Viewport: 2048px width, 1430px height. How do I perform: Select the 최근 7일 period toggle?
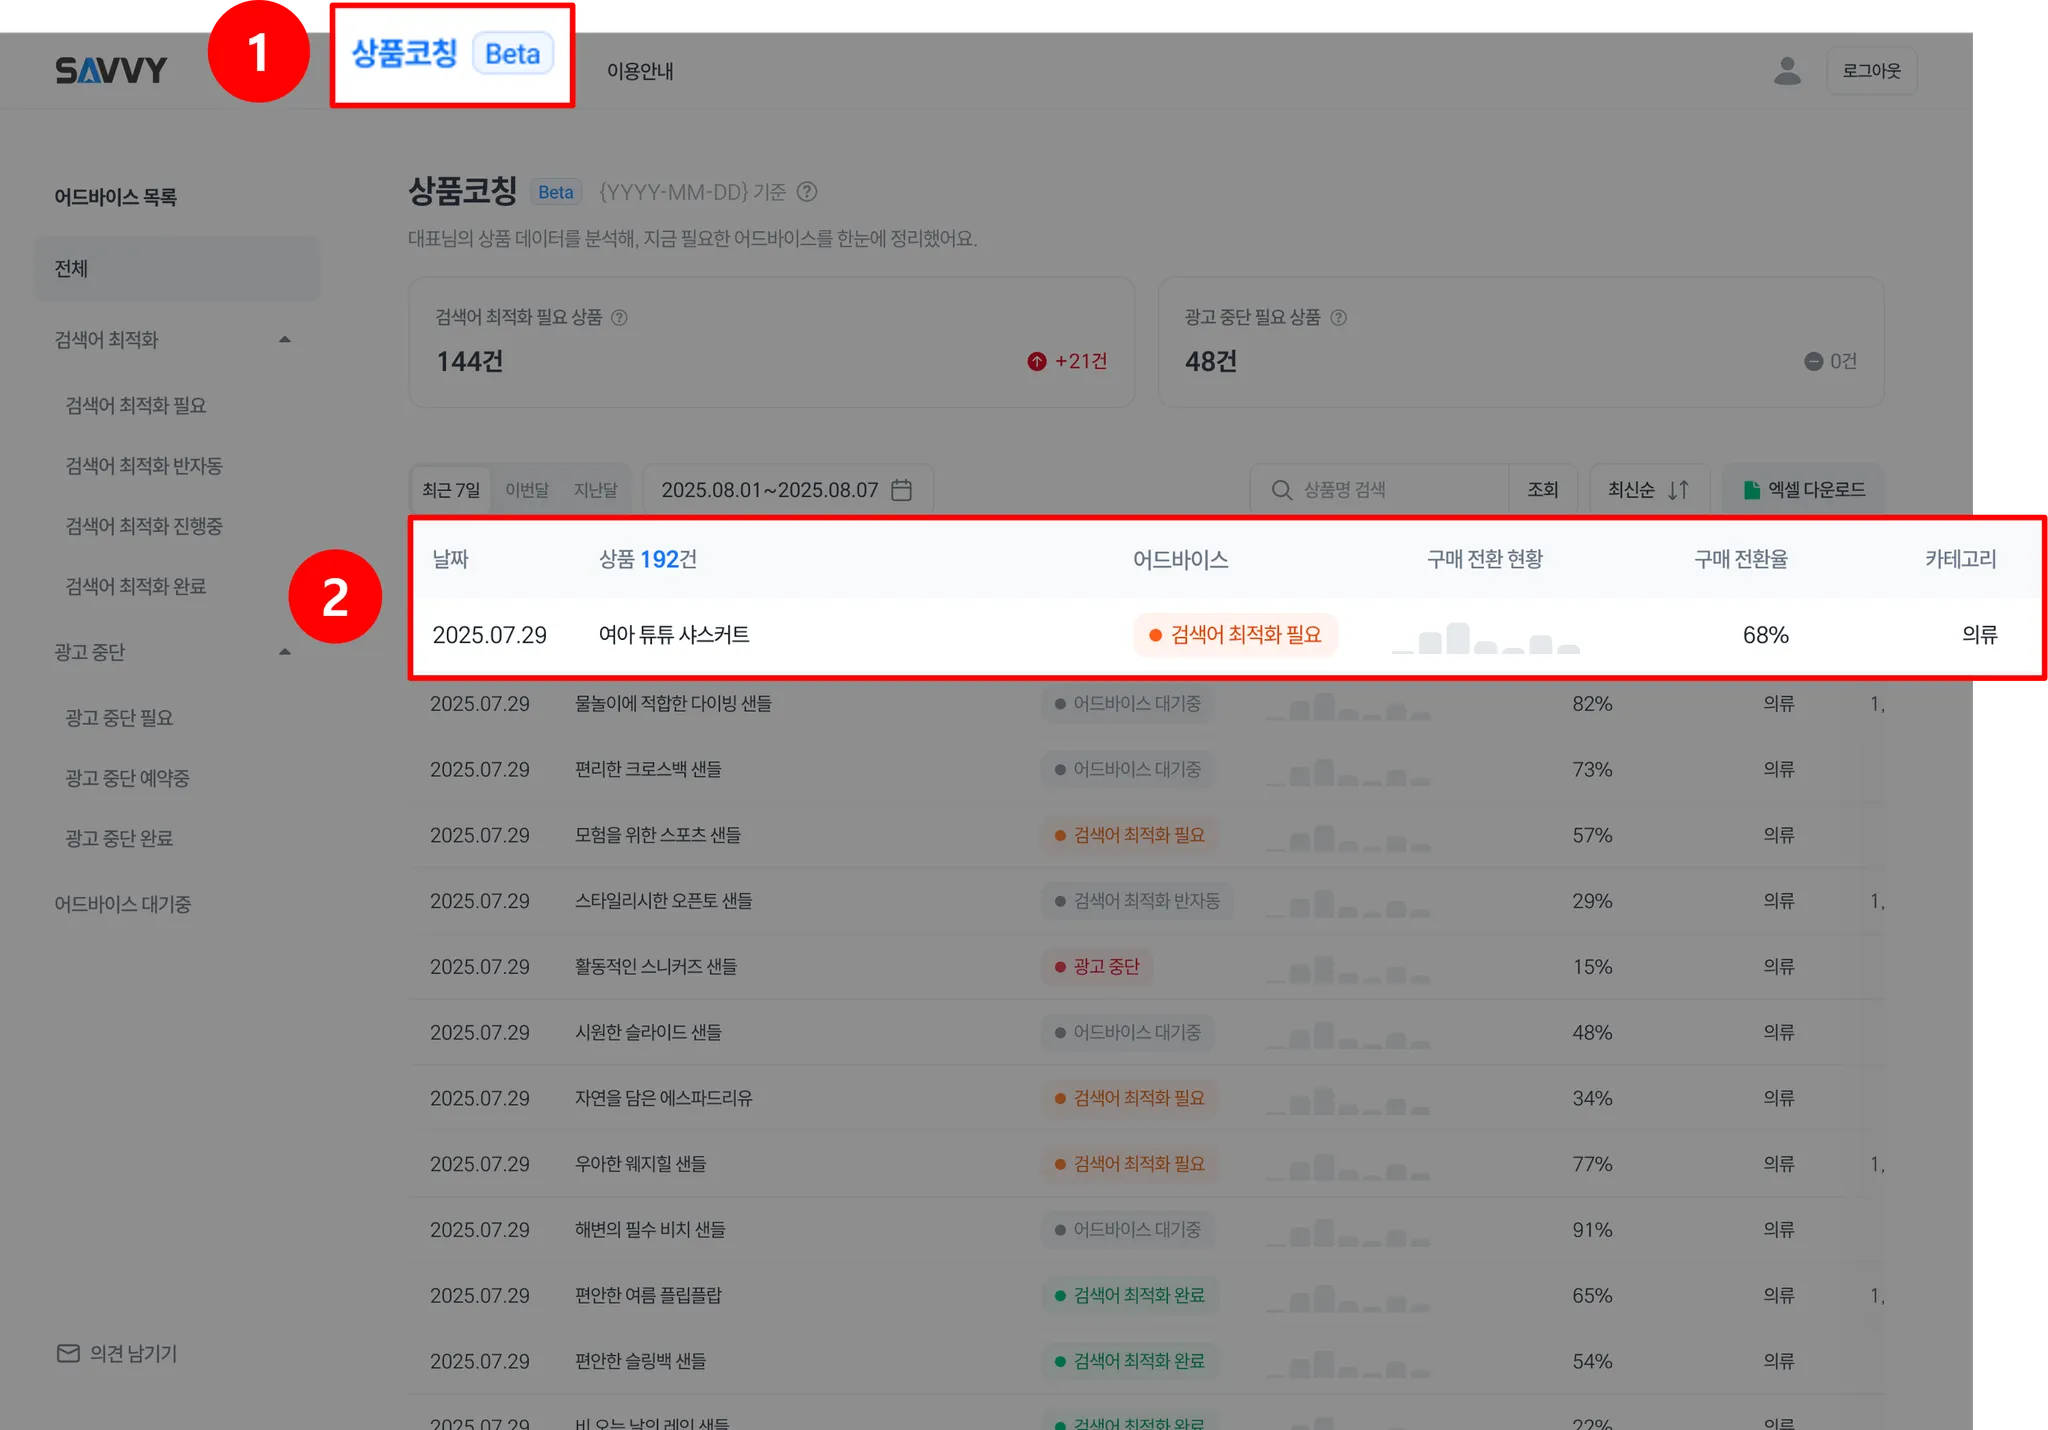(451, 490)
